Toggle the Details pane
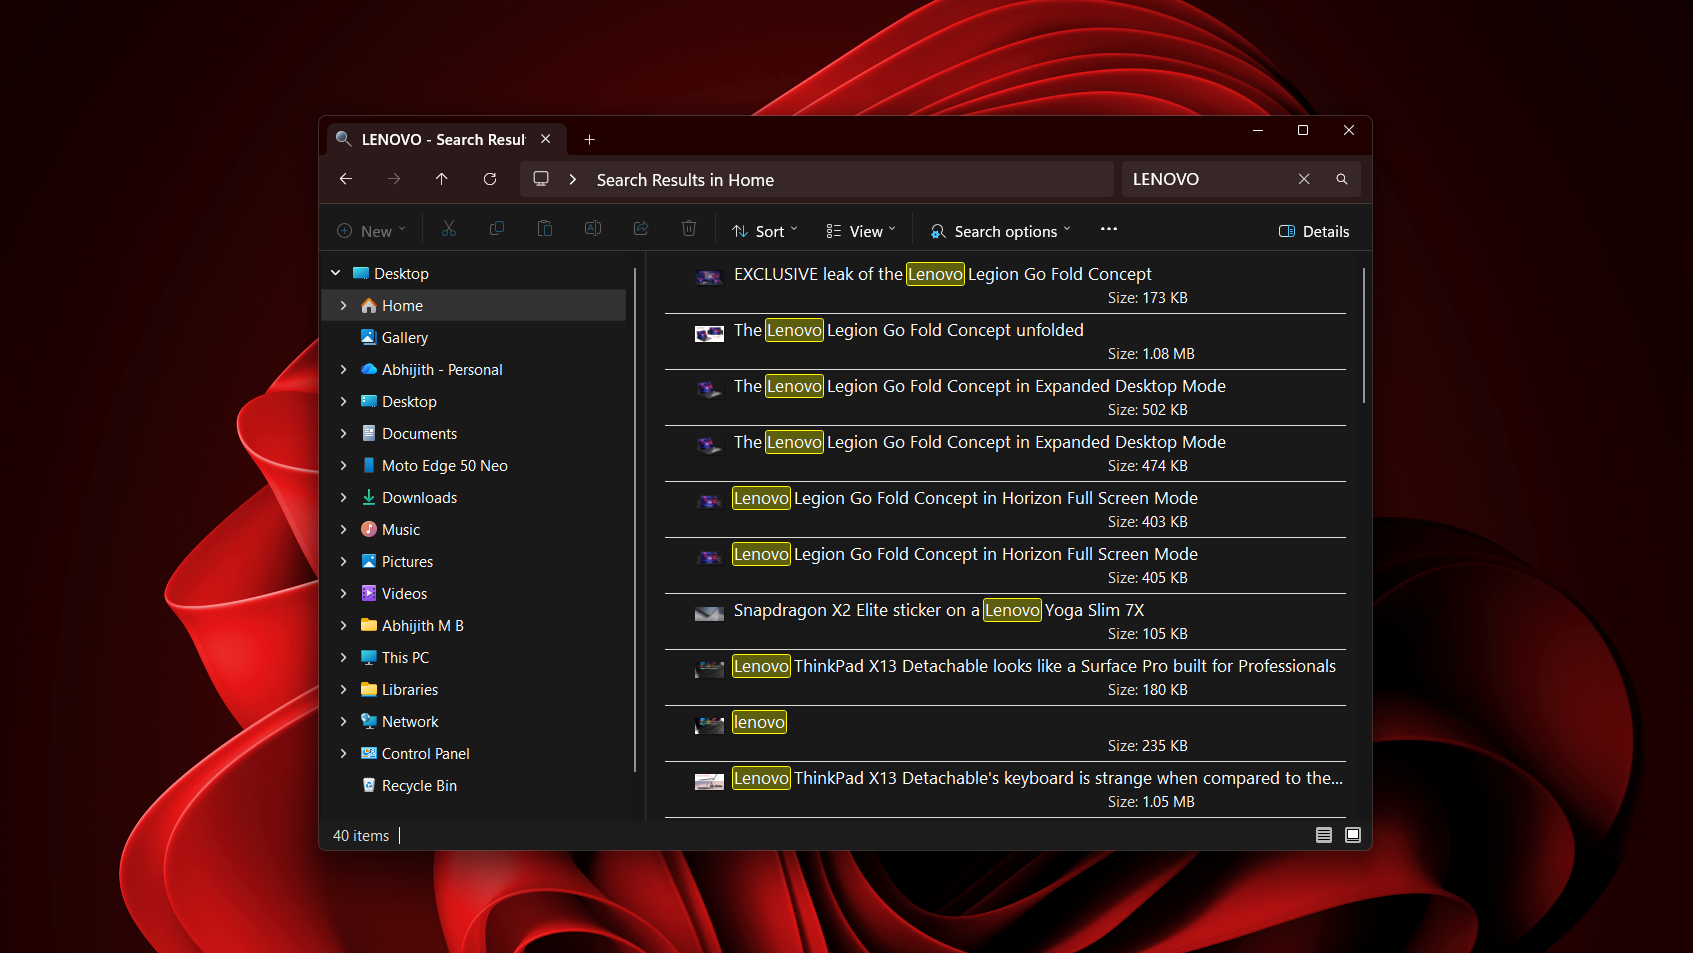Viewport: 1693px width, 953px height. click(x=1314, y=231)
